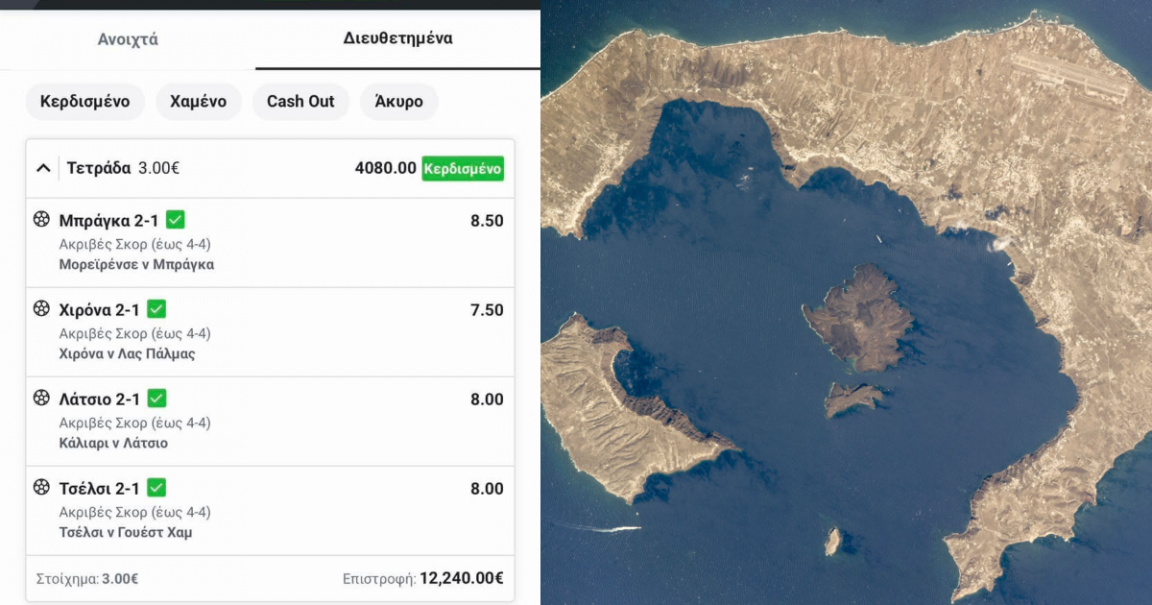Filter bets by Χαμένο

point(198,101)
